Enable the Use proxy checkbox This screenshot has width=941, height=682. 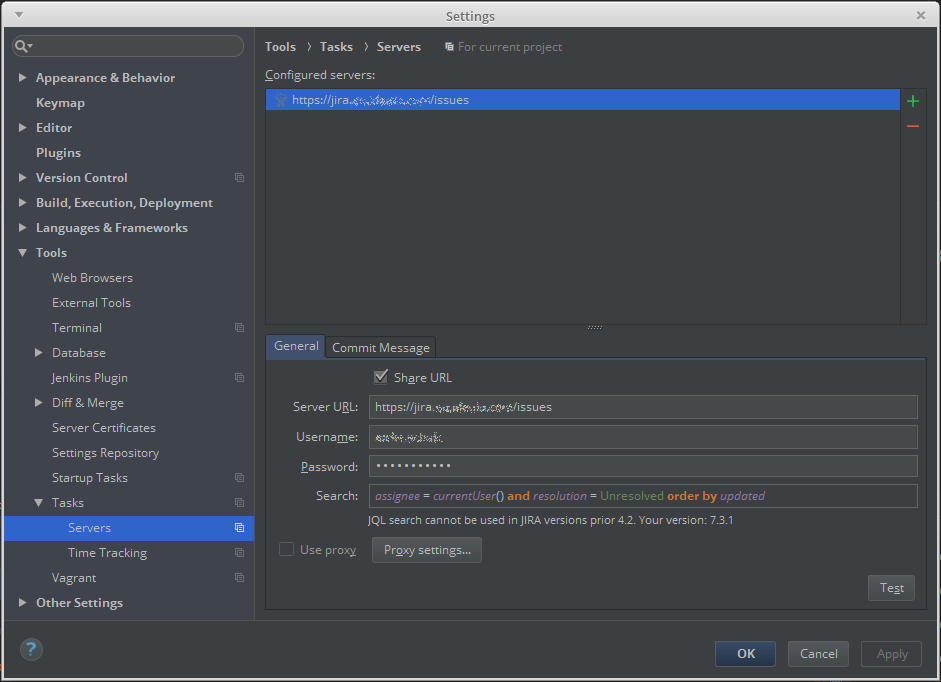click(x=287, y=549)
